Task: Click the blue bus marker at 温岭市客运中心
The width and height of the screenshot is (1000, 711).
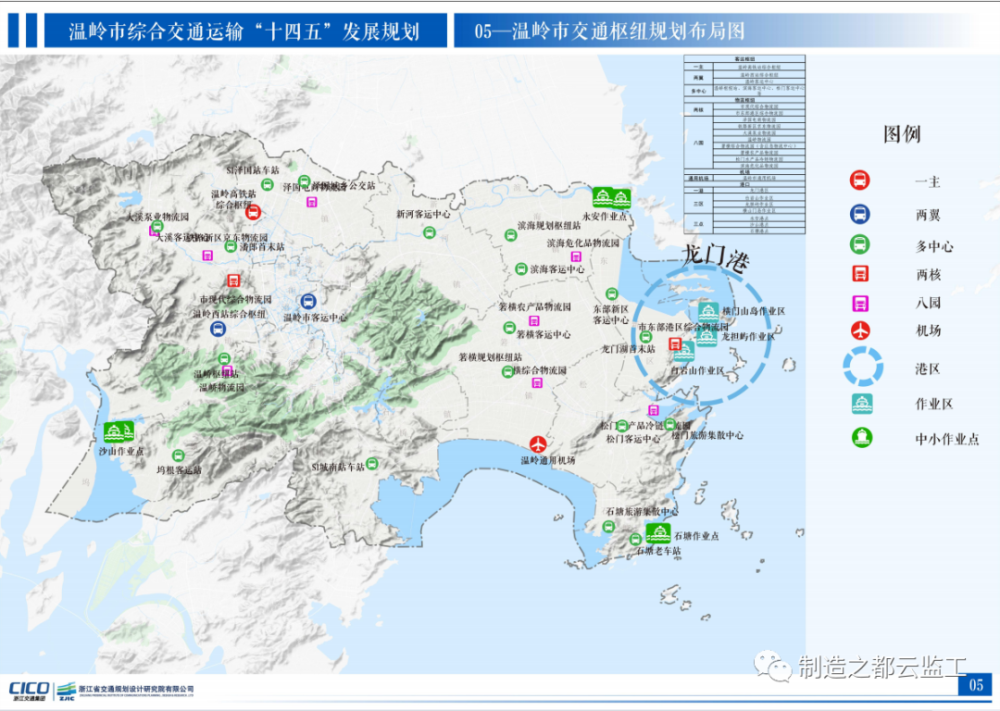Action: [308, 301]
